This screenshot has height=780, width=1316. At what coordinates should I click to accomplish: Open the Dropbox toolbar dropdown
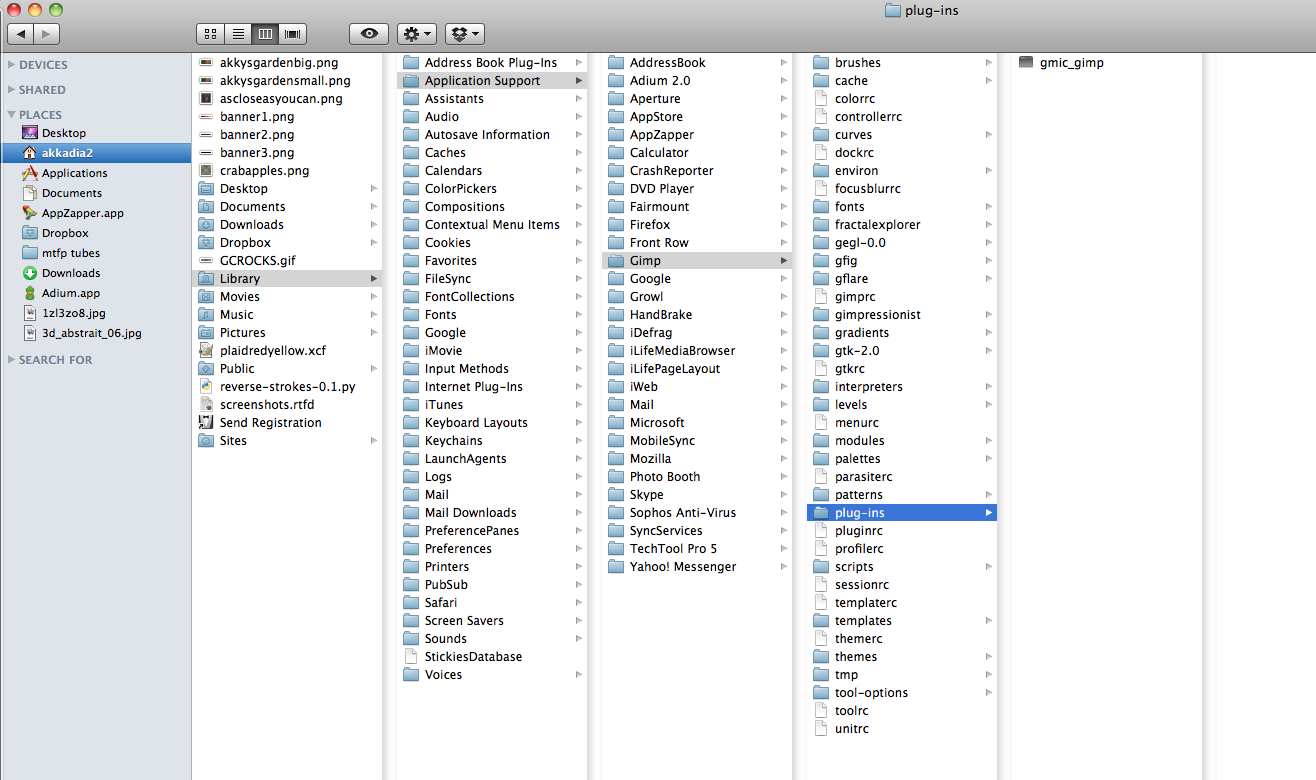(x=464, y=34)
